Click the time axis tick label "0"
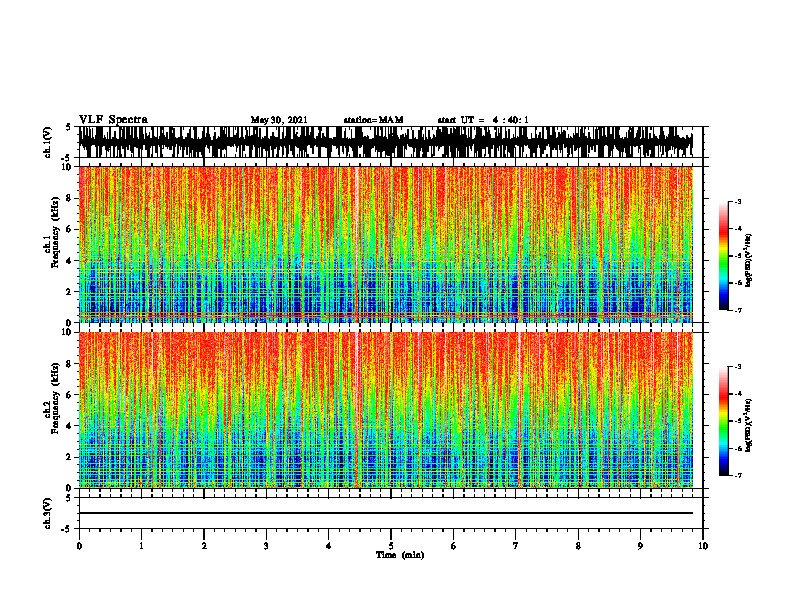Viewport: 792px width, 612px height. [x=79, y=546]
